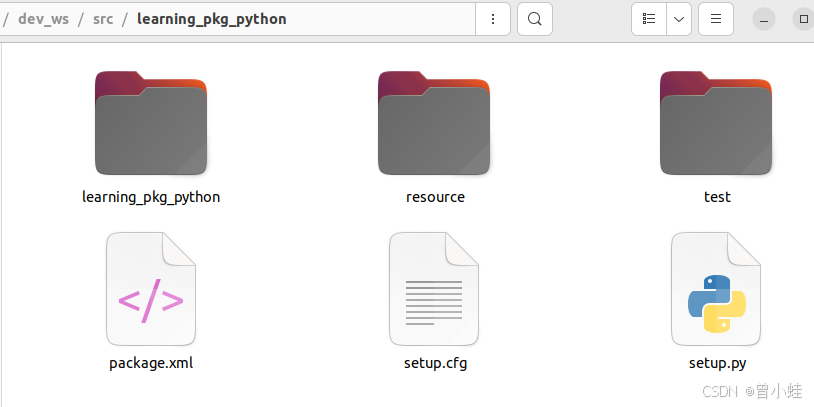This screenshot has width=814, height=407.
Task: Open the learning_pkg_python folder icon
Action: tap(151, 123)
